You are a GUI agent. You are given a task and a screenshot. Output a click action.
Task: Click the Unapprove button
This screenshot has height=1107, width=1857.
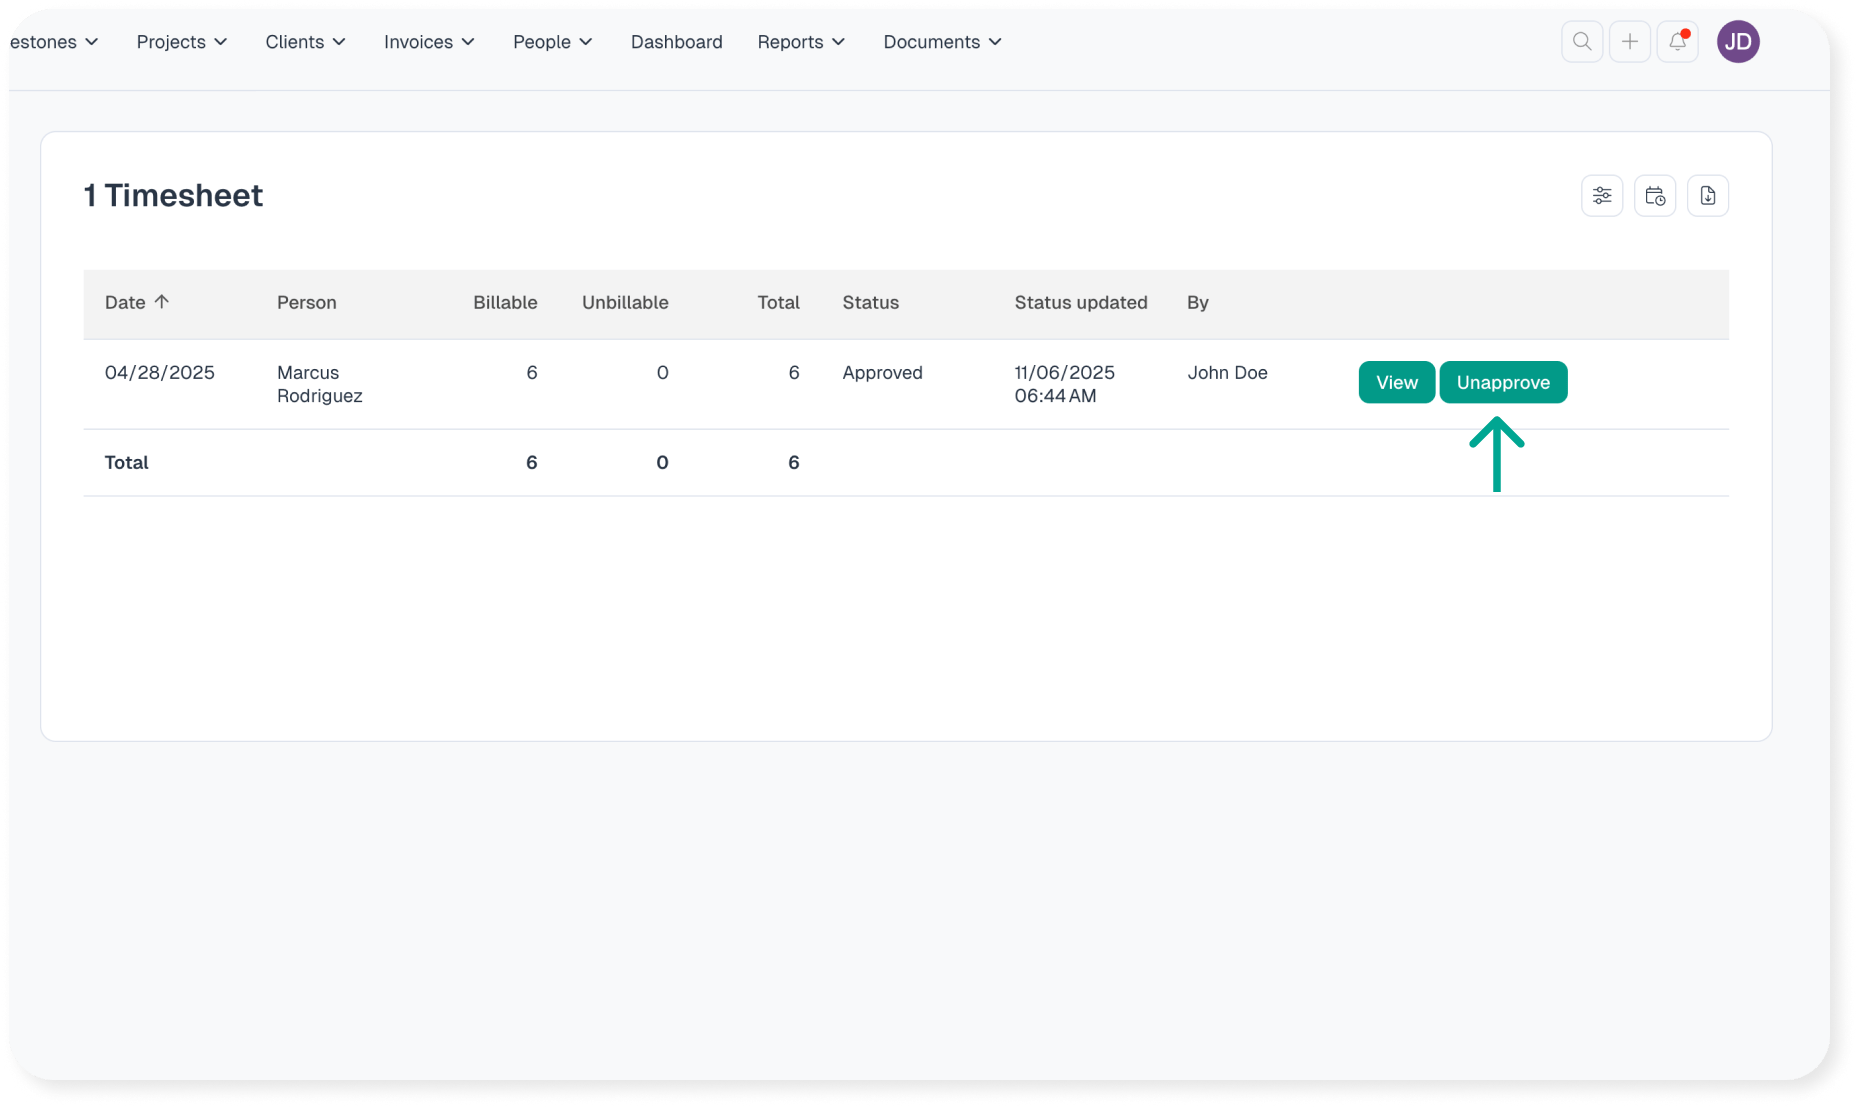1502,382
